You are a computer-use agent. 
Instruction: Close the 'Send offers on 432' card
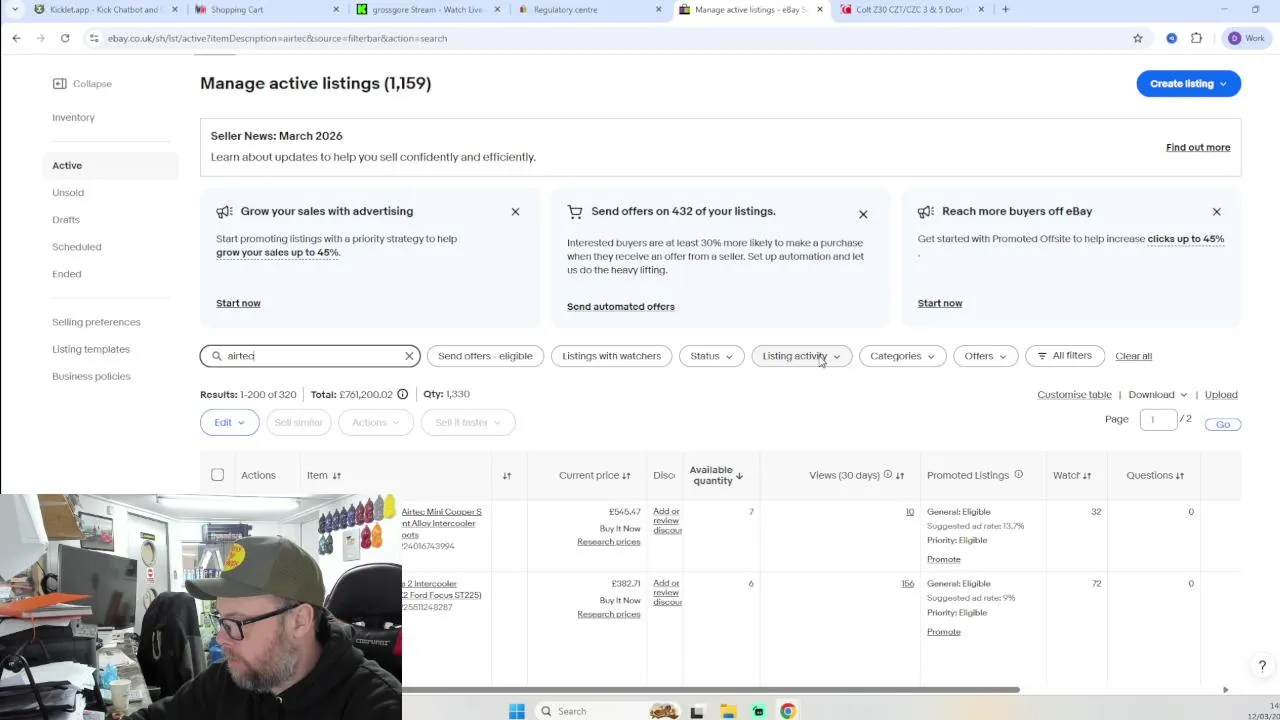pyautogui.click(x=863, y=214)
